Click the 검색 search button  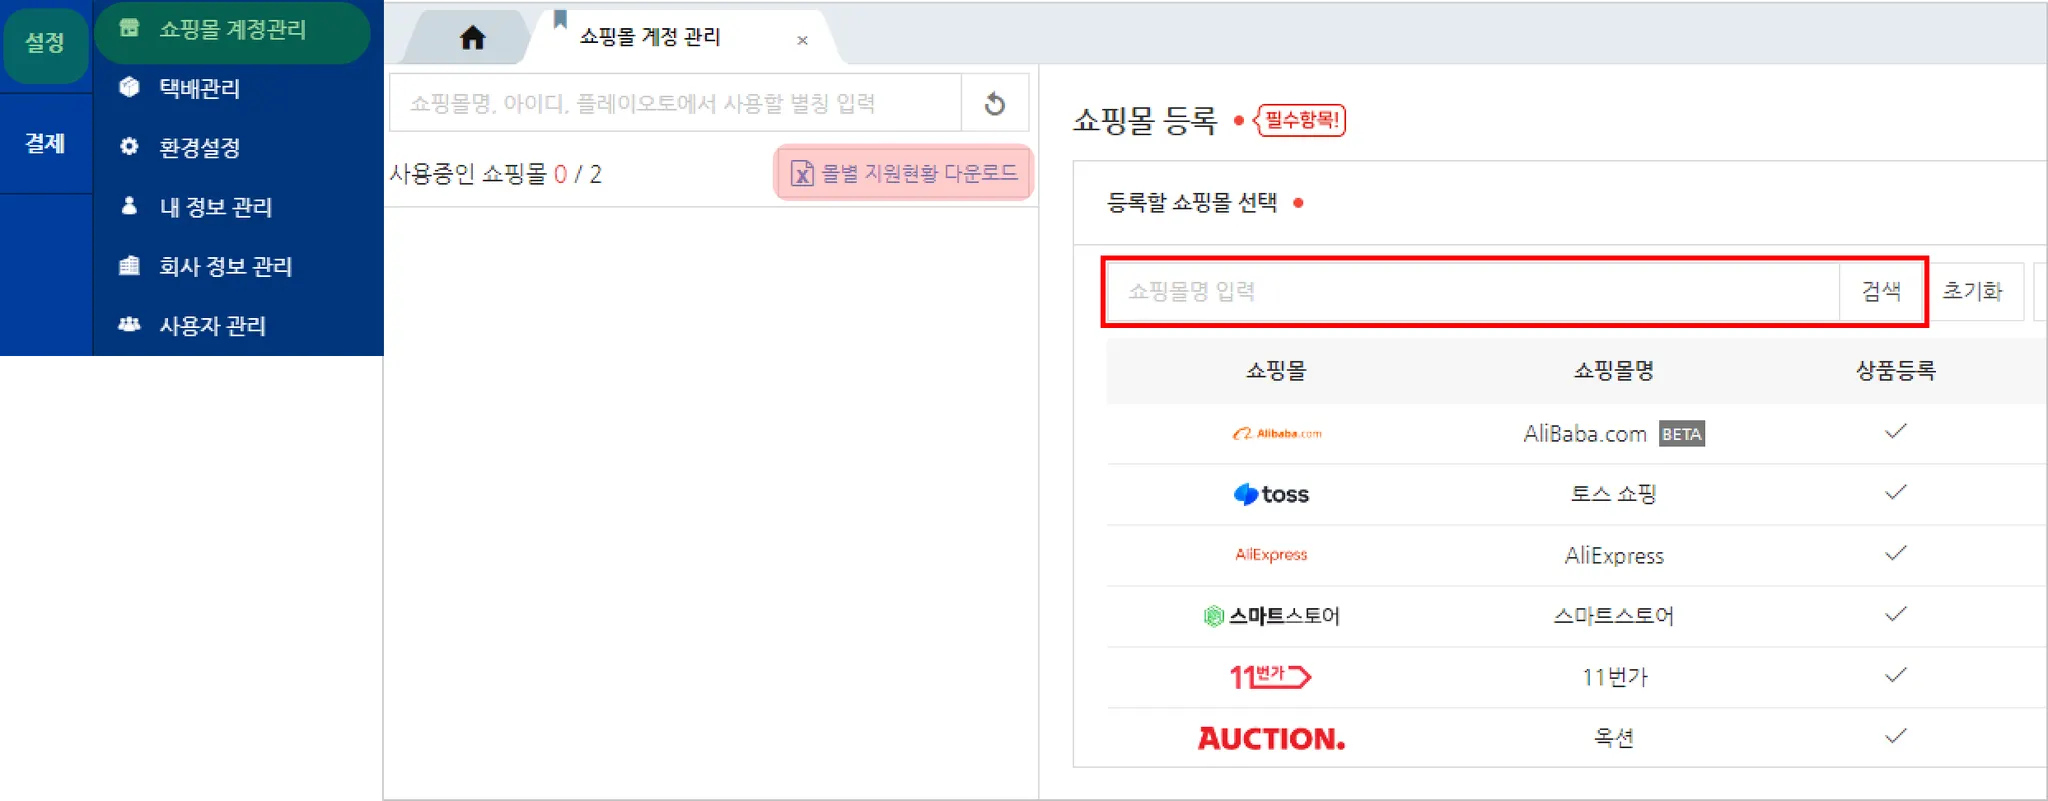tap(1881, 291)
